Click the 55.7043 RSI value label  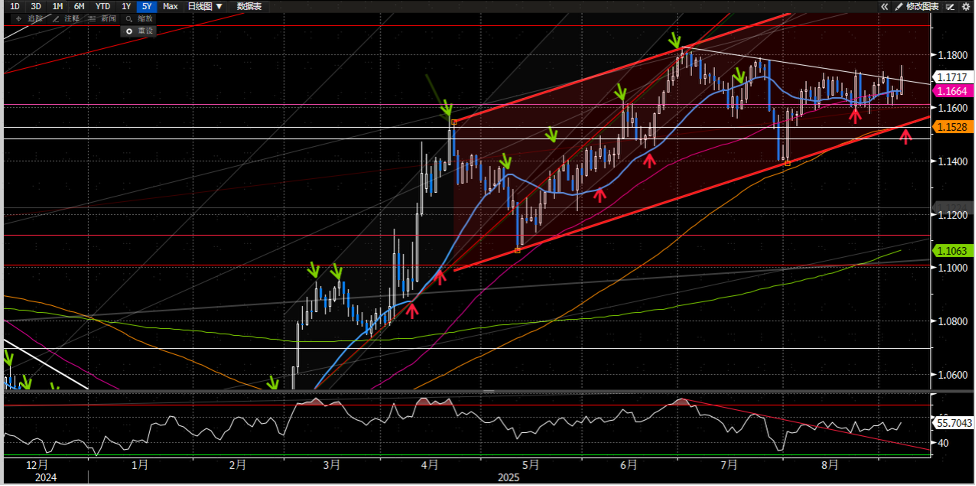[x=954, y=422]
